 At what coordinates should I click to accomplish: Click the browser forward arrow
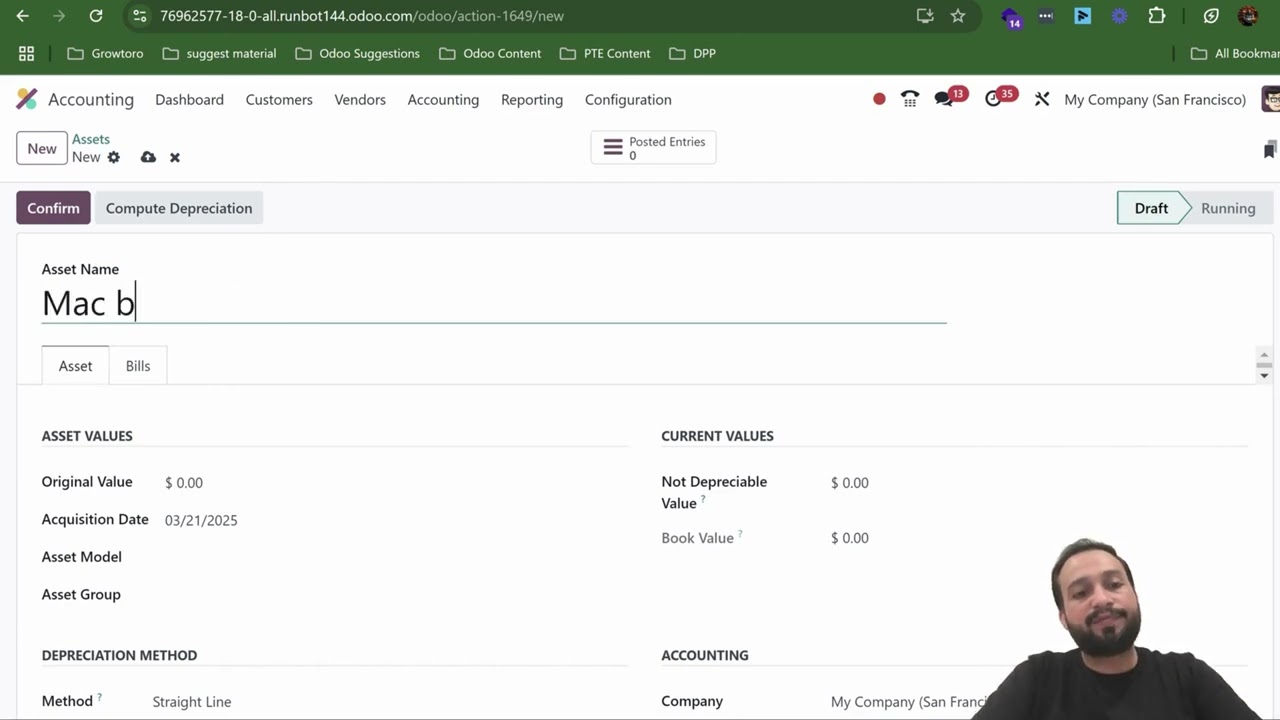59,16
